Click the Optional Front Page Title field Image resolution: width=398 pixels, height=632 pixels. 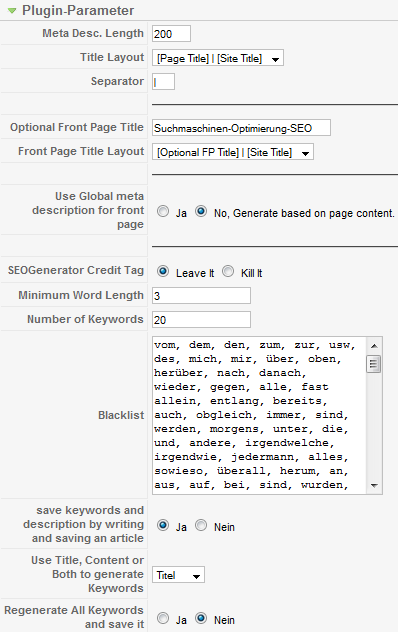pyautogui.click(x=241, y=128)
